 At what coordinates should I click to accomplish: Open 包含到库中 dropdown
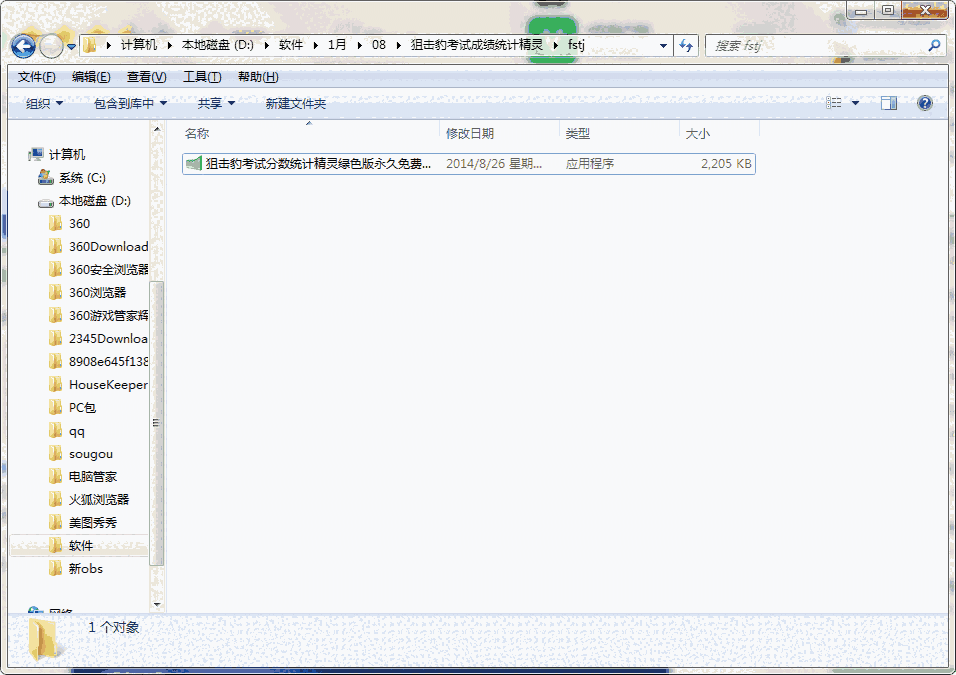coord(130,104)
